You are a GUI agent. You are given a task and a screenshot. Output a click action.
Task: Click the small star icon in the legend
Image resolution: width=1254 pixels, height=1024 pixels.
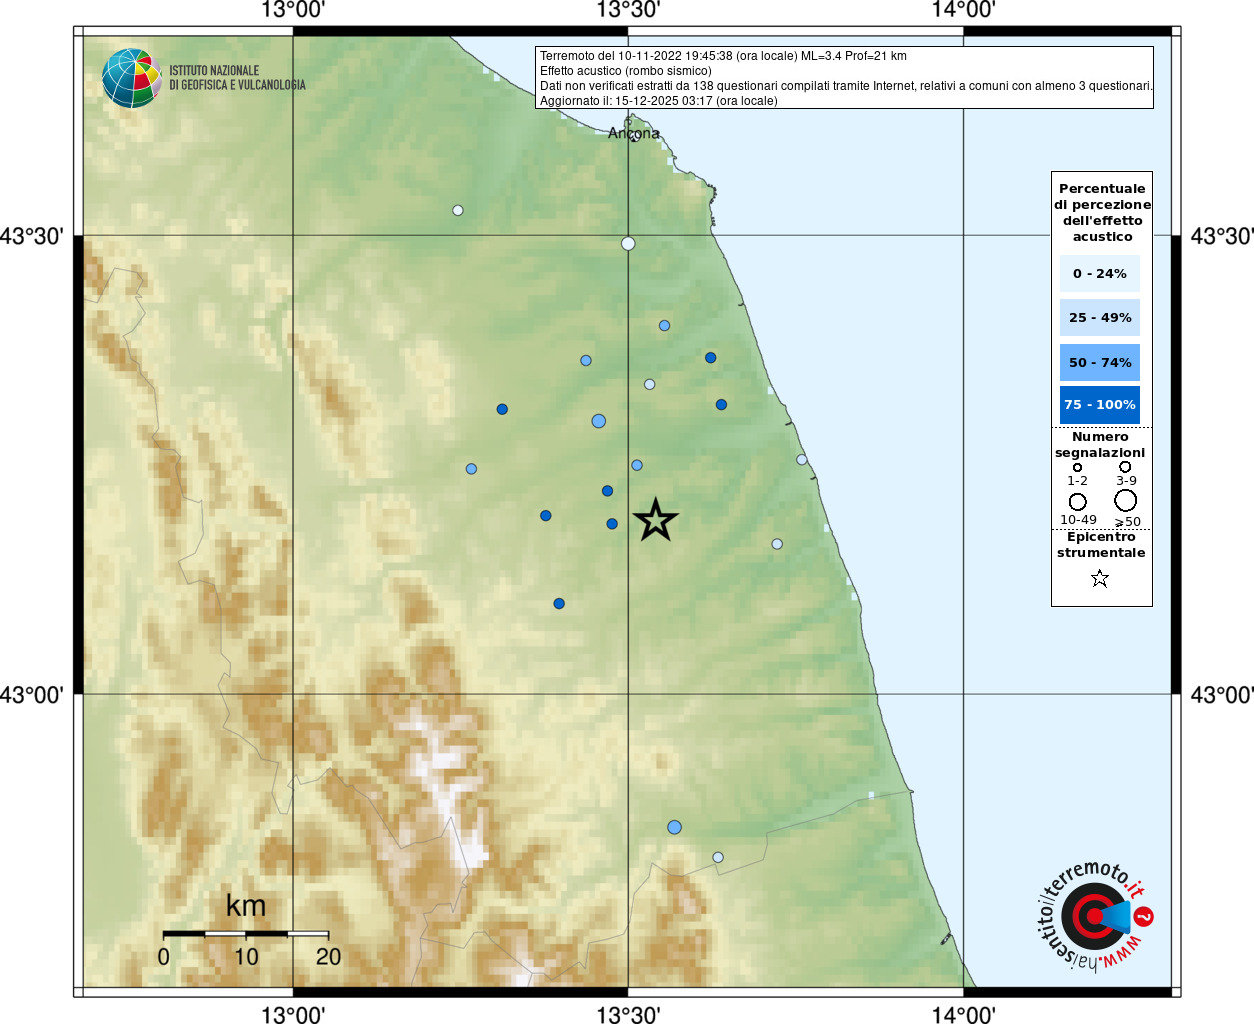1100,578
